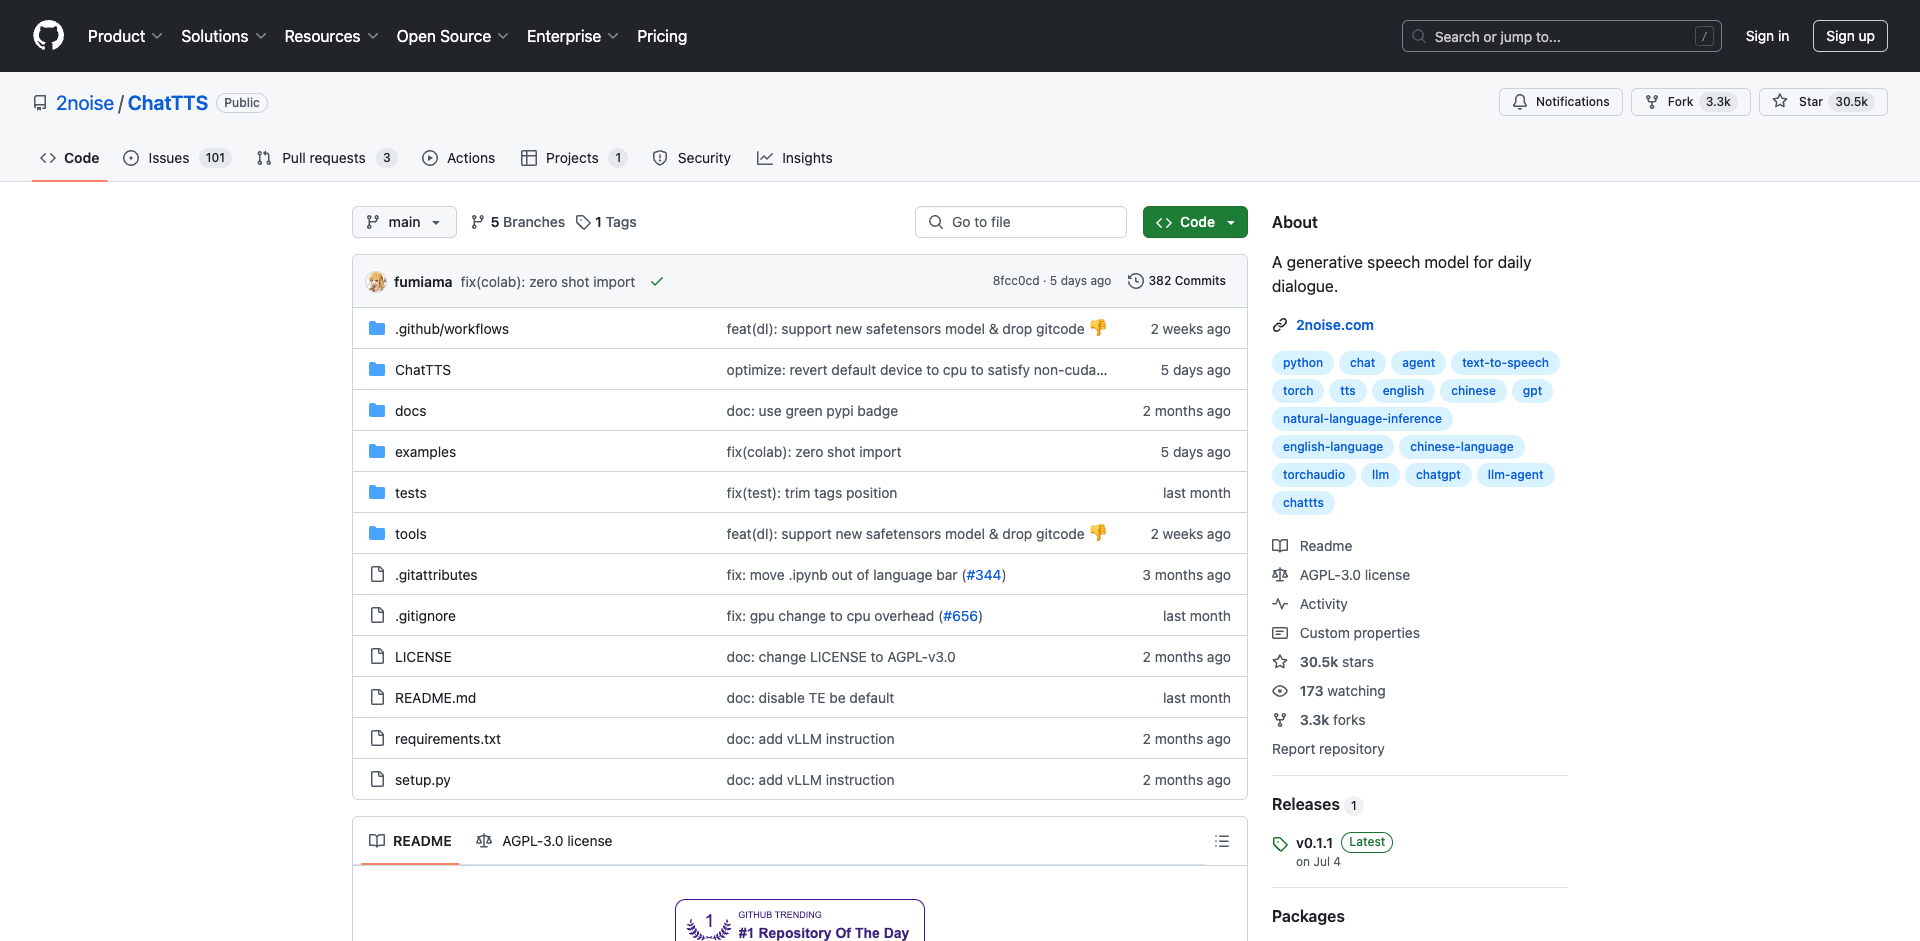Select the Security tab

[x=692, y=158]
